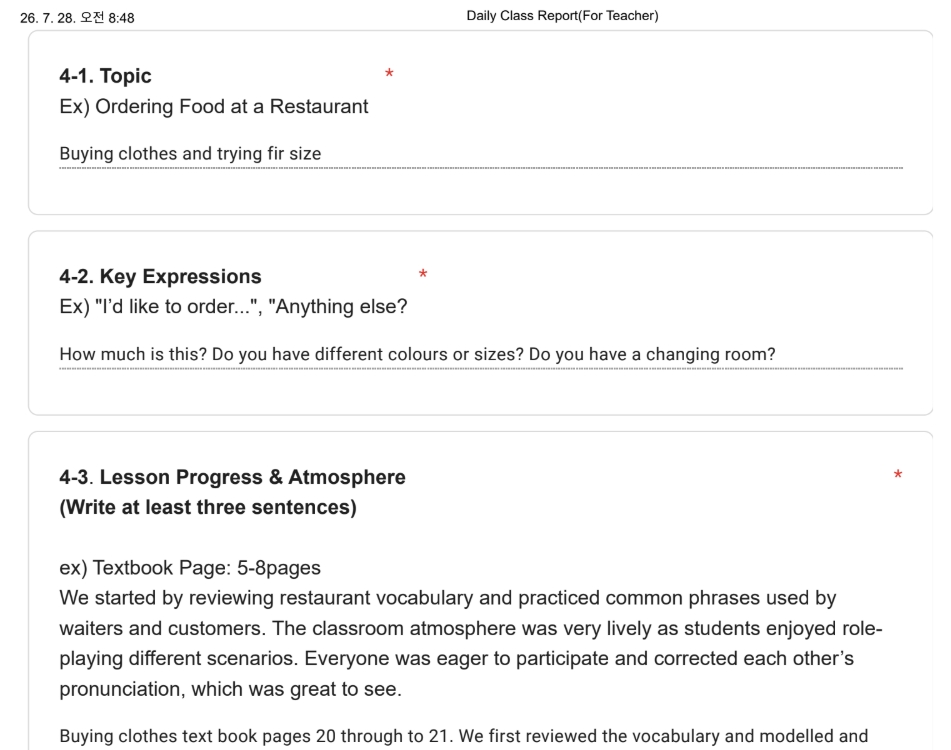Viewport: 951px width, 750px height.
Task: Click the Lesson Progress answer text
Action: coord(463,736)
